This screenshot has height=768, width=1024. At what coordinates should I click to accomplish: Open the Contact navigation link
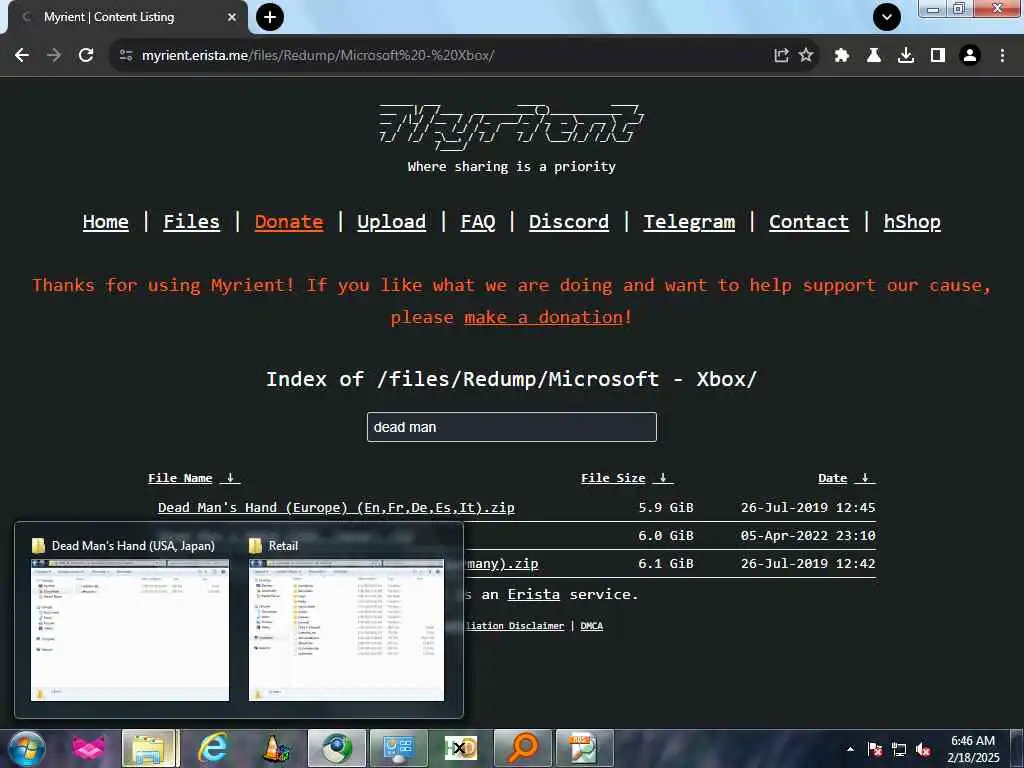(808, 221)
